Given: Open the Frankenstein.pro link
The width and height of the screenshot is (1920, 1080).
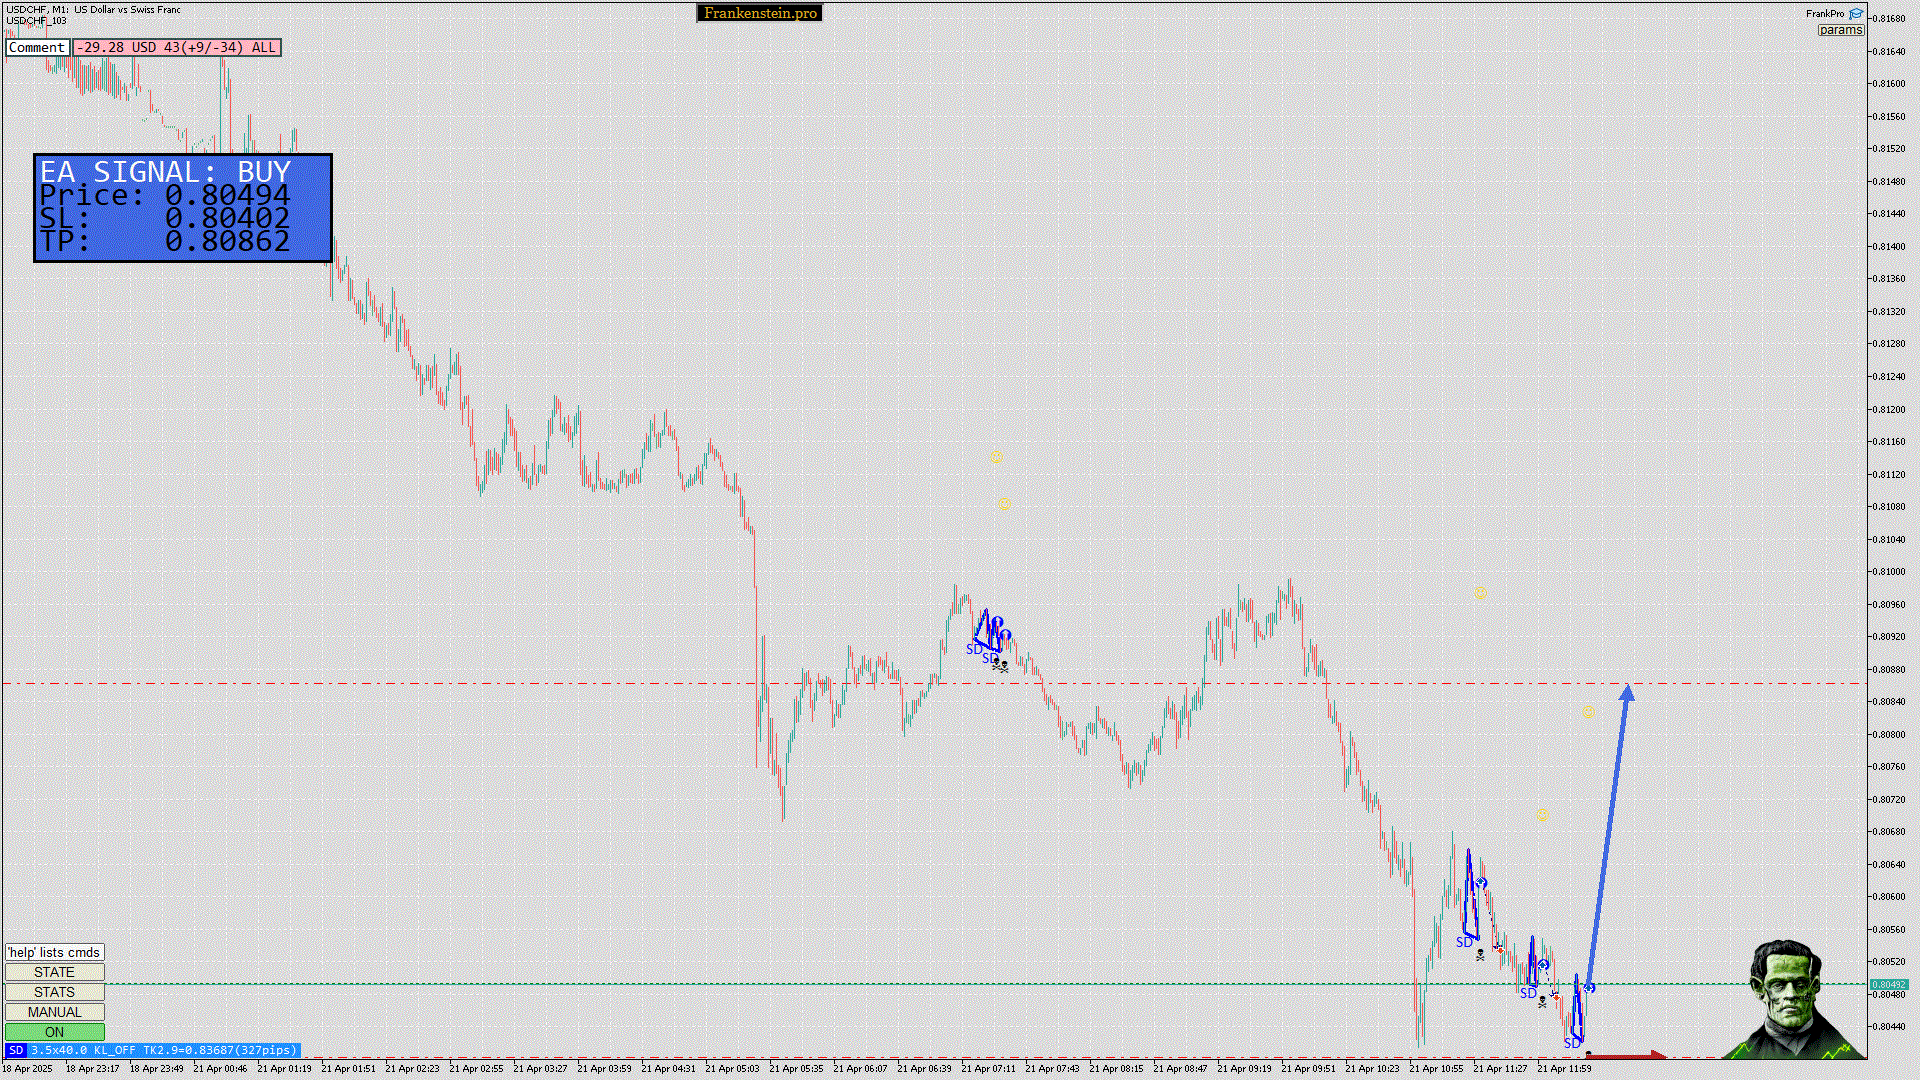Looking at the screenshot, I should (x=760, y=13).
